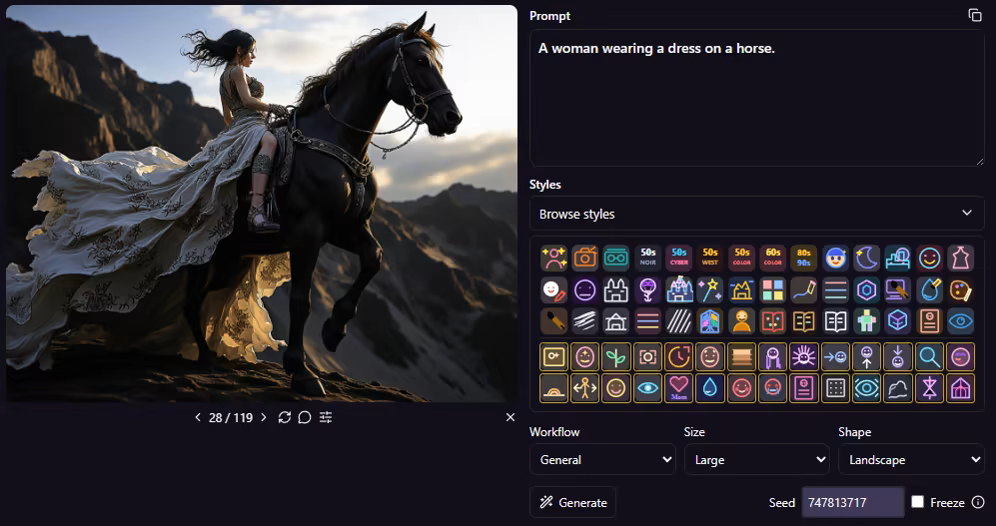This screenshot has width=996, height=526.
Task: Select the four pastel squares style icon
Action: pos(773,290)
